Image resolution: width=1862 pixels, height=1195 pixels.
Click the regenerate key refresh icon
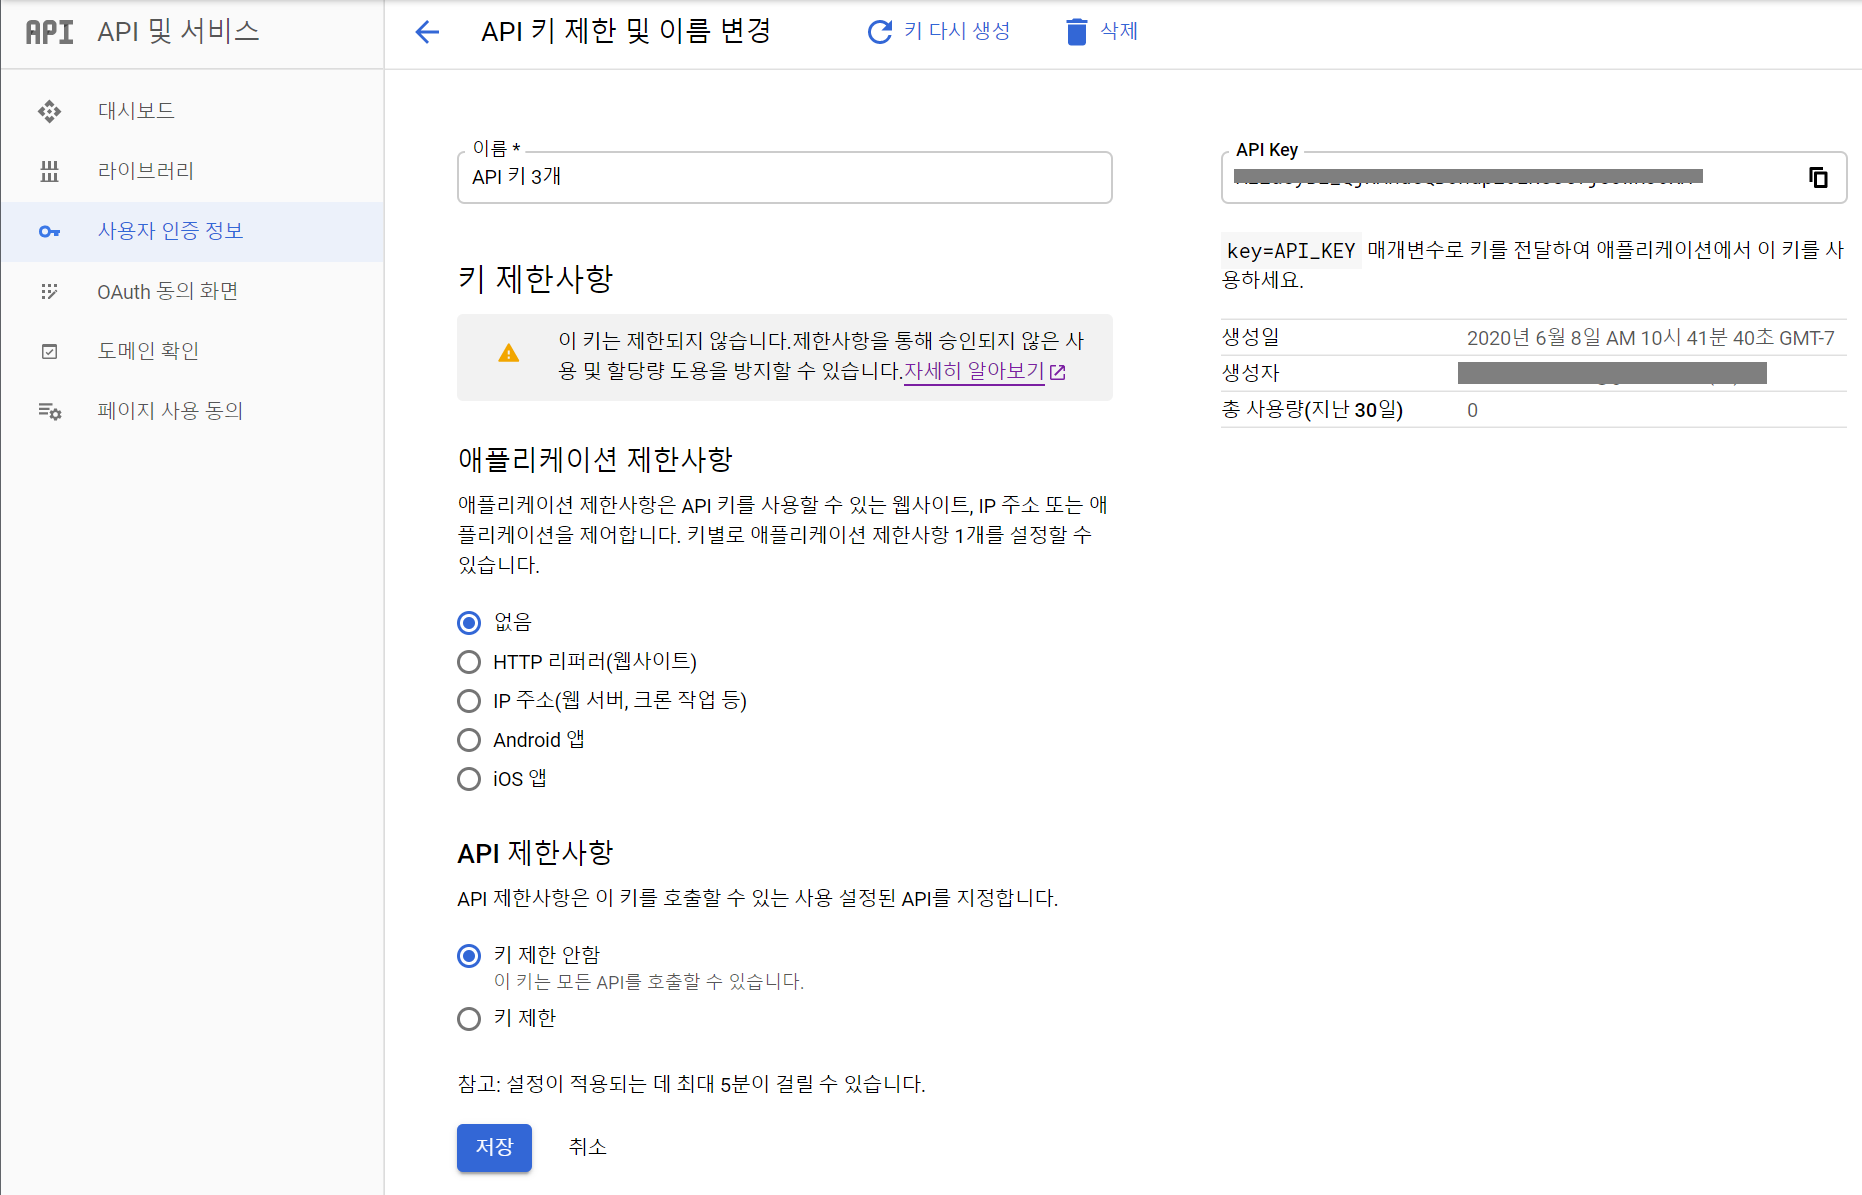(x=879, y=32)
